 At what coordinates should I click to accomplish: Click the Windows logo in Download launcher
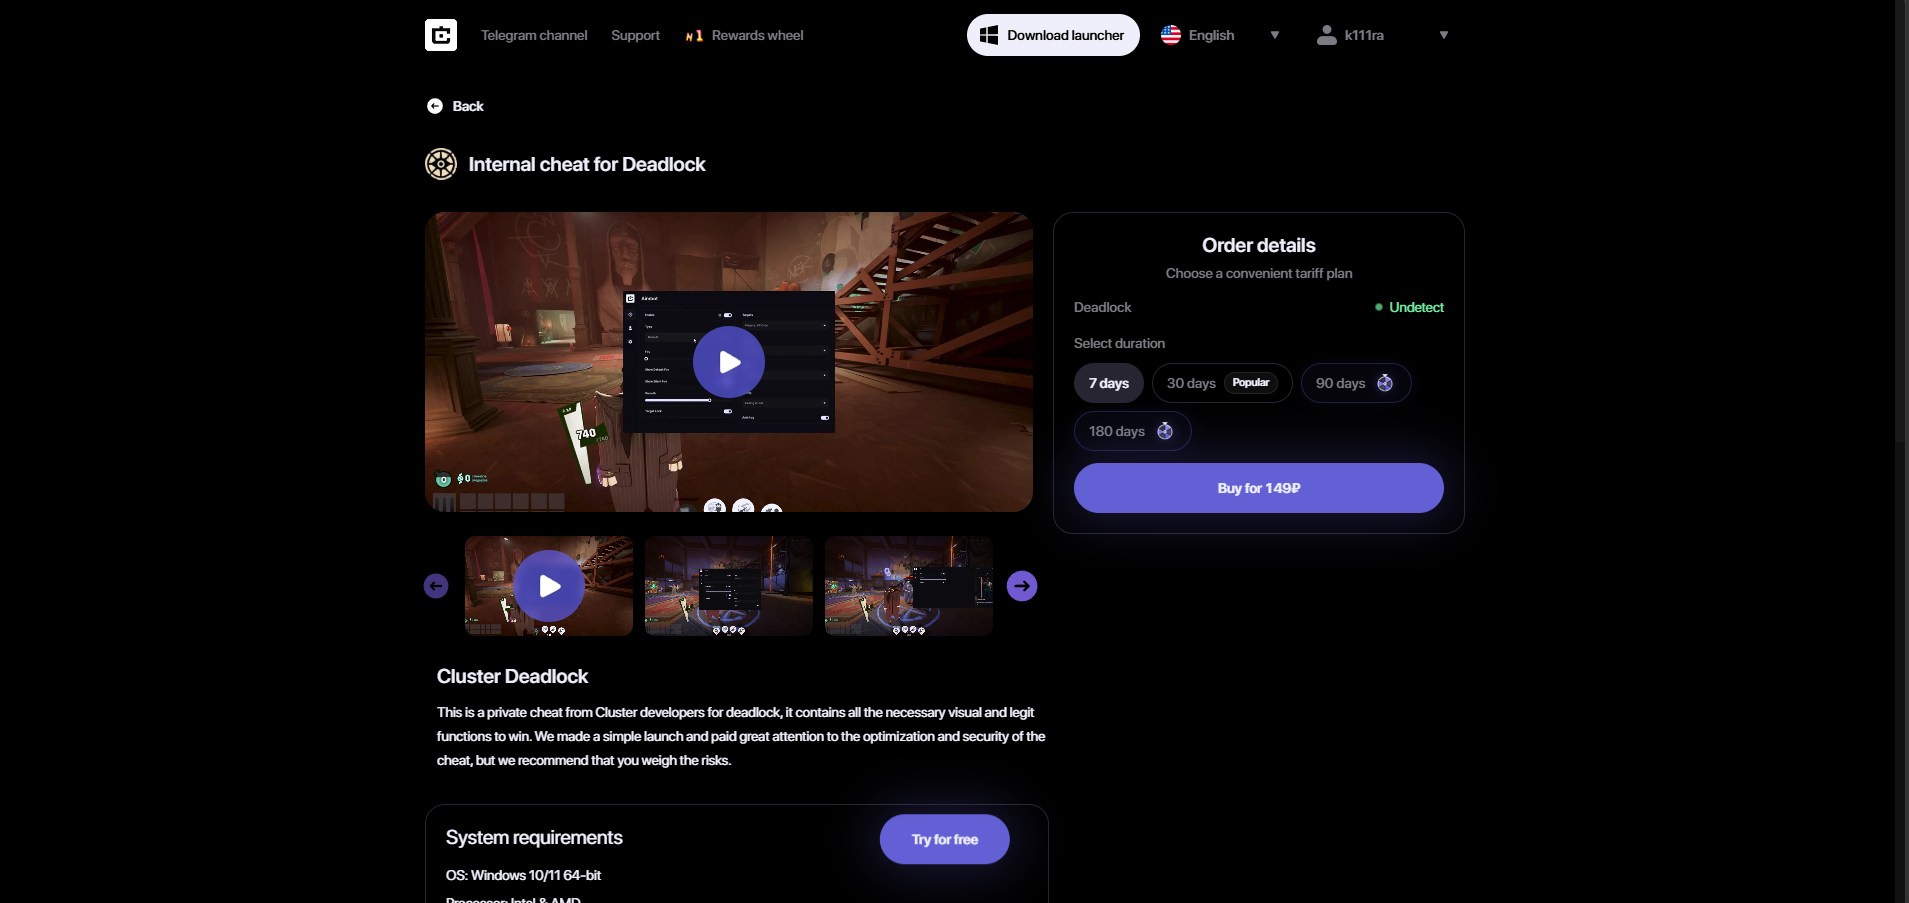click(x=989, y=35)
